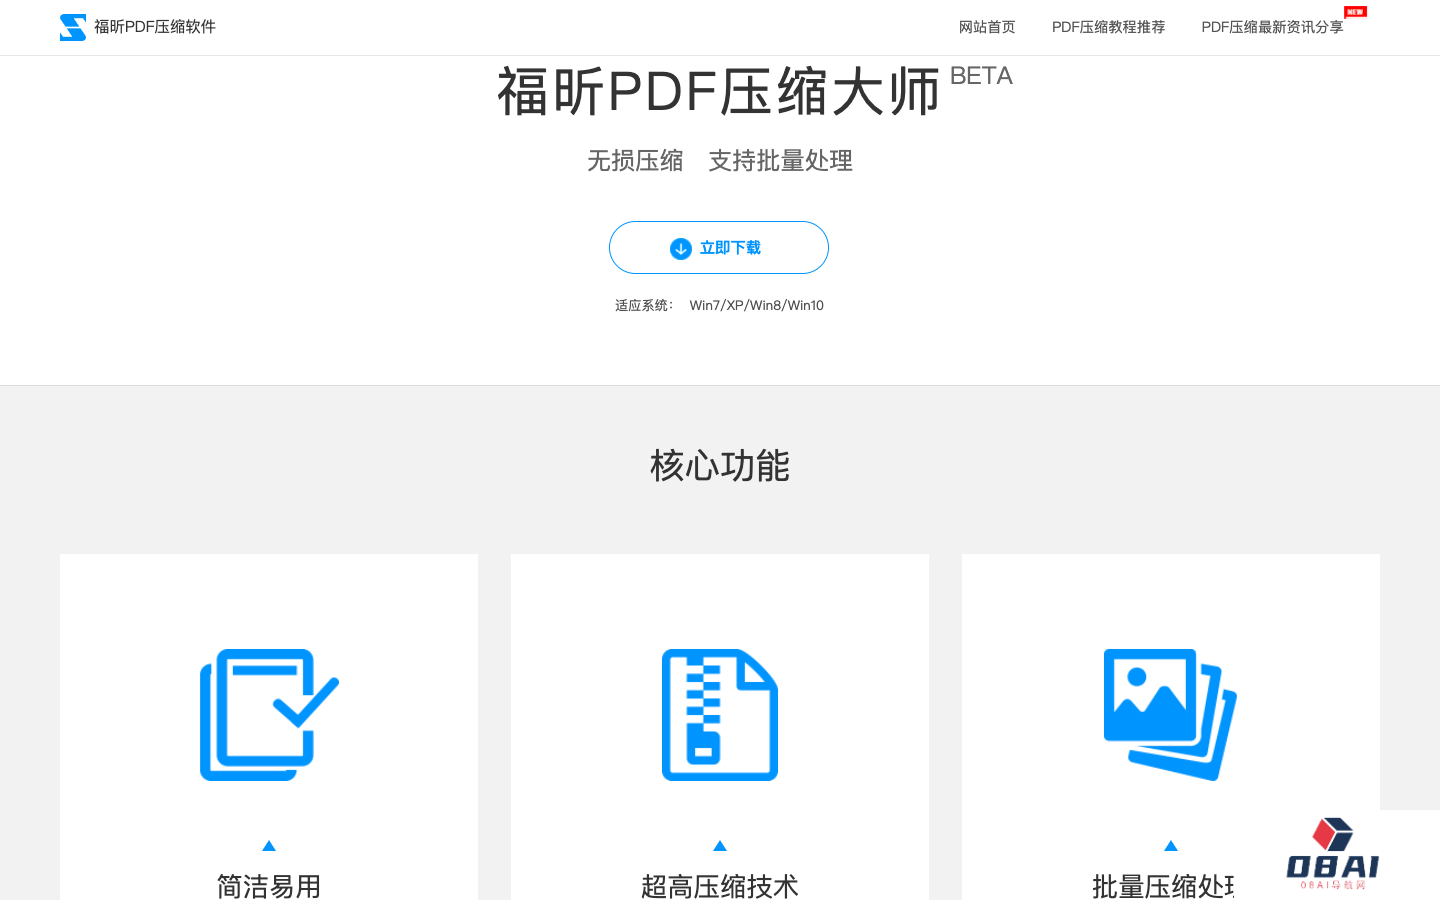The image size is (1440, 900).
Task: Click the stacked images icon above 批量压缩处理
Action: pyautogui.click(x=1169, y=713)
